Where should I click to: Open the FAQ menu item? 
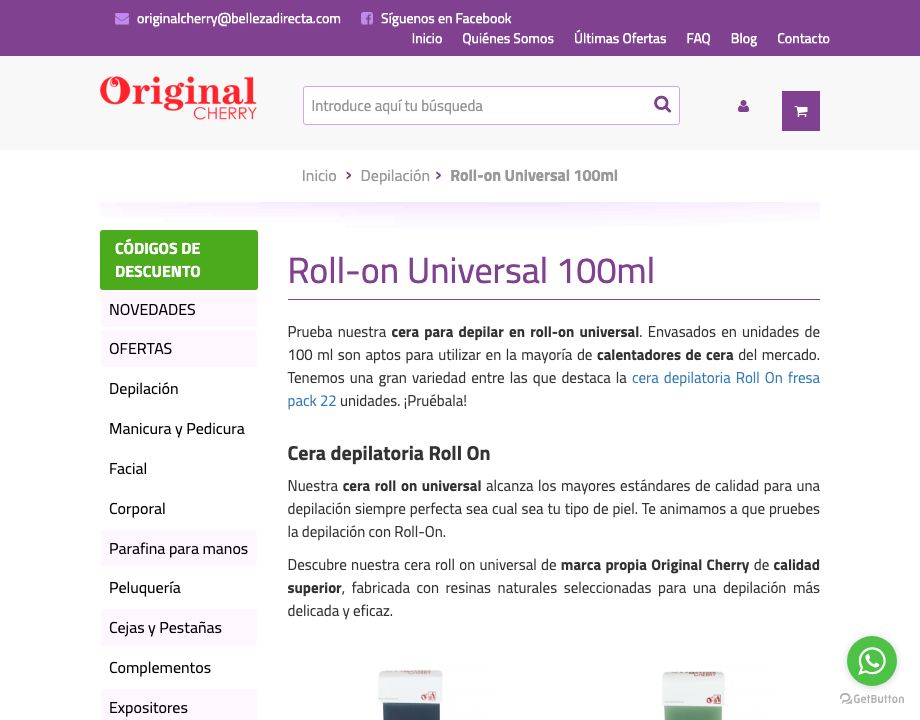698,39
